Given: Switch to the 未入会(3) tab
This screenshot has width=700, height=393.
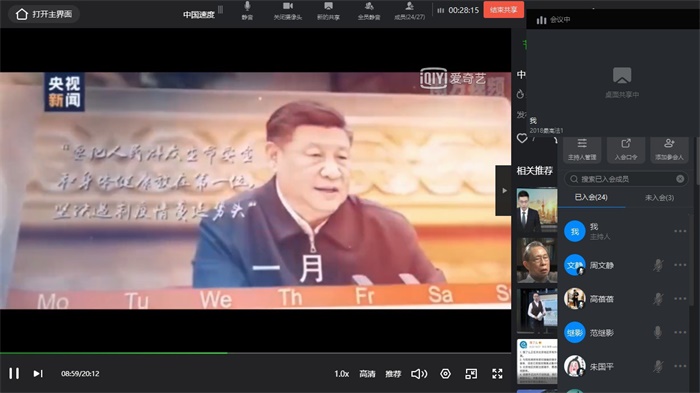Looking at the screenshot, I should coord(659,197).
